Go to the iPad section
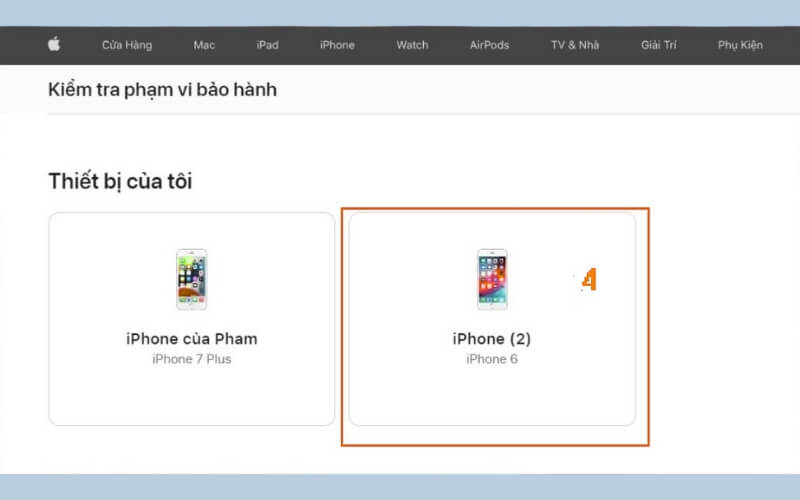This screenshot has height=500, width=800. [x=267, y=45]
